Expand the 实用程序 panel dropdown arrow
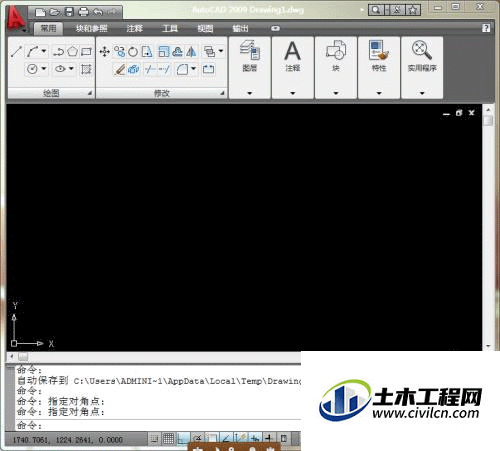This screenshot has height=451, width=500. pos(422,93)
